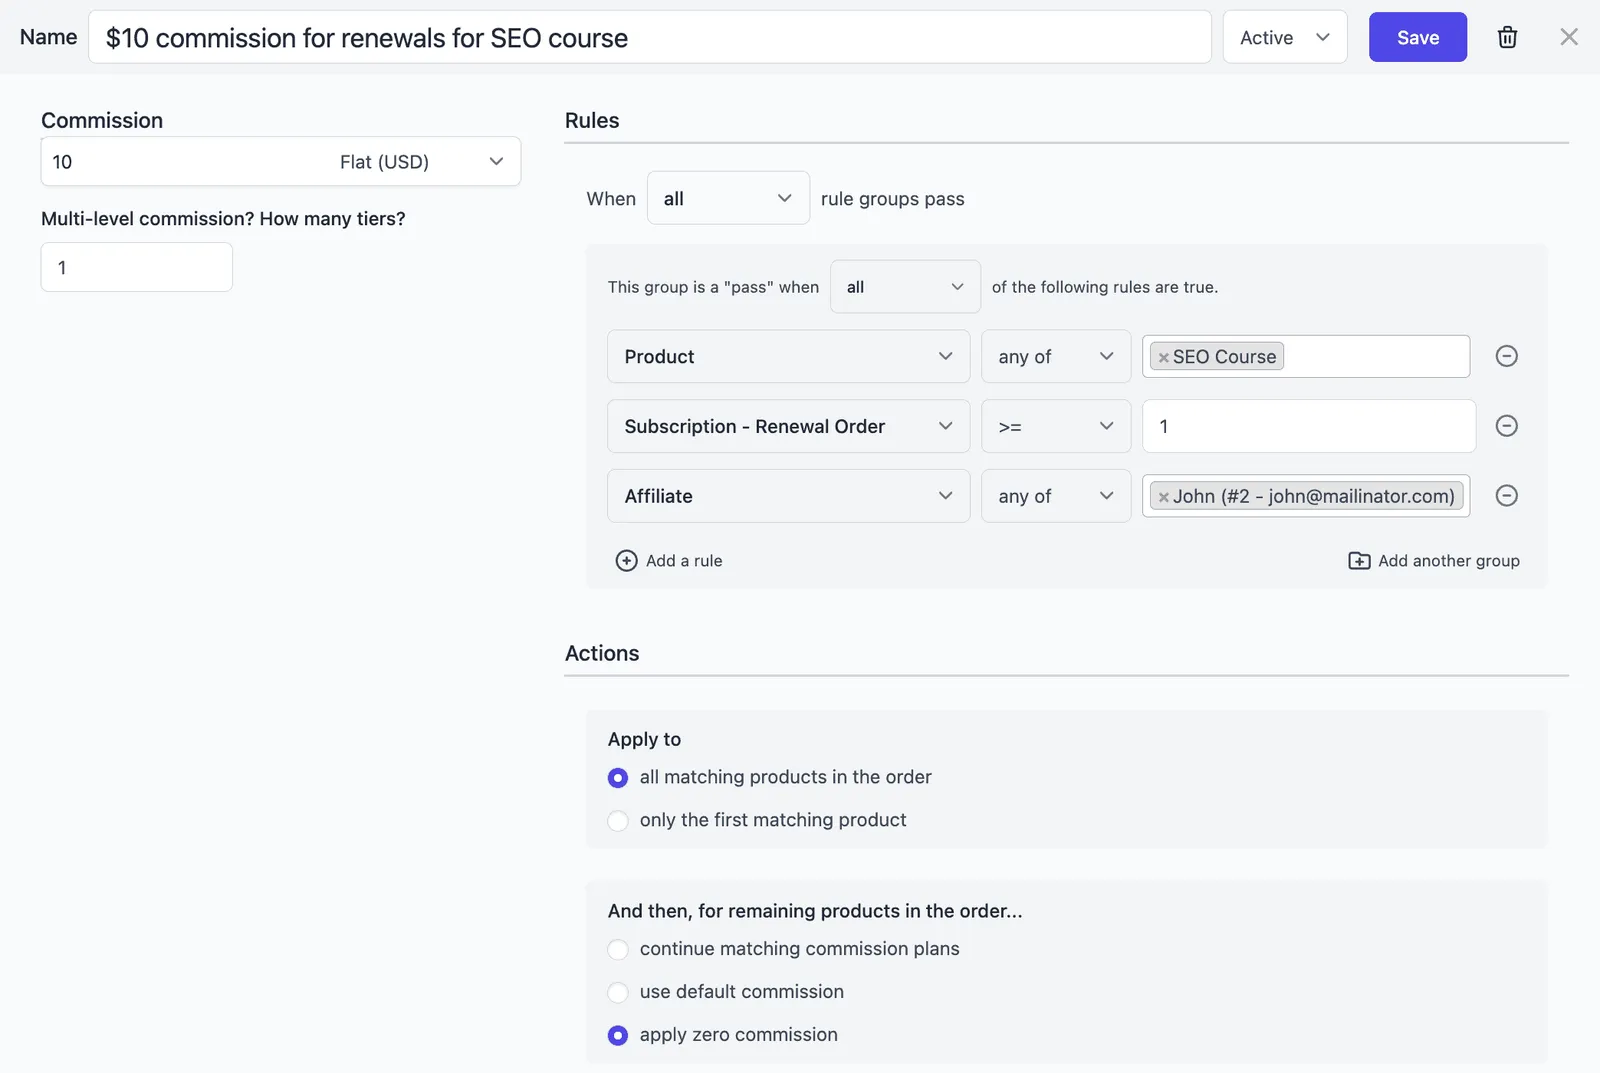This screenshot has width=1600, height=1073.
Task: Open the Affiliate rule type dropdown
Action: point(788,497)
